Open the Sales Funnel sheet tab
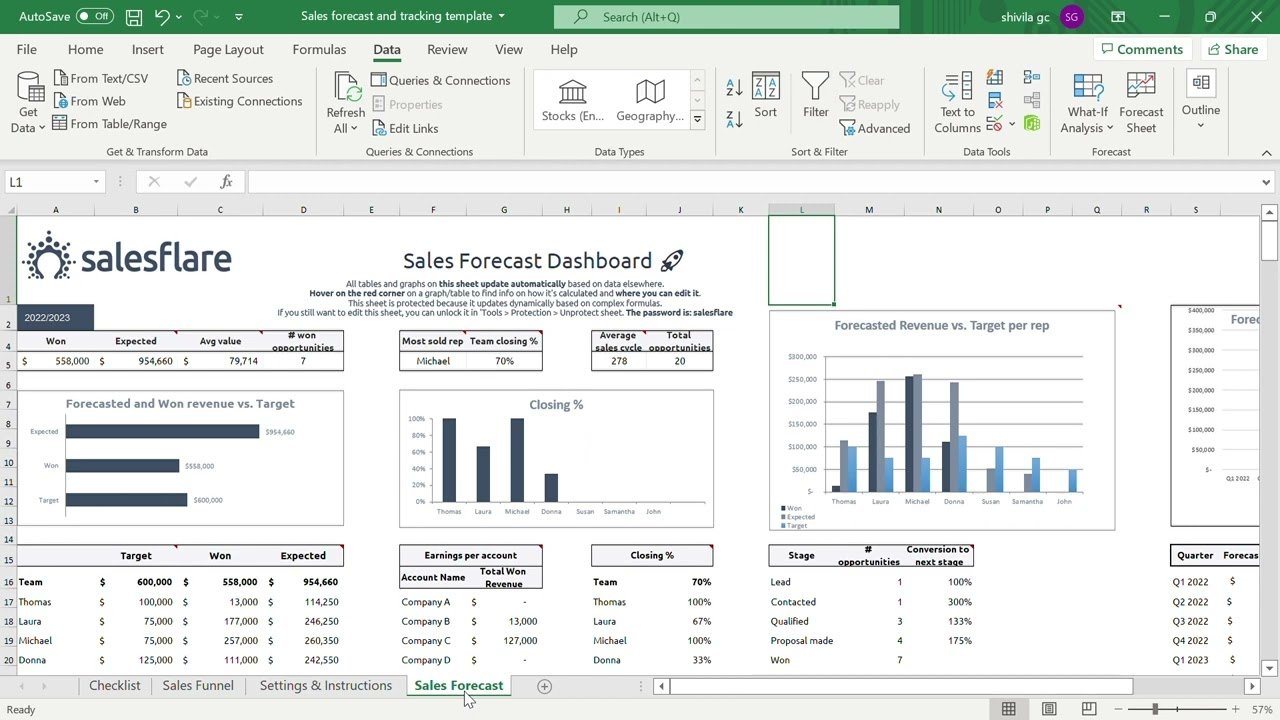Screen dimensions: 1280x720 [198, 686]
